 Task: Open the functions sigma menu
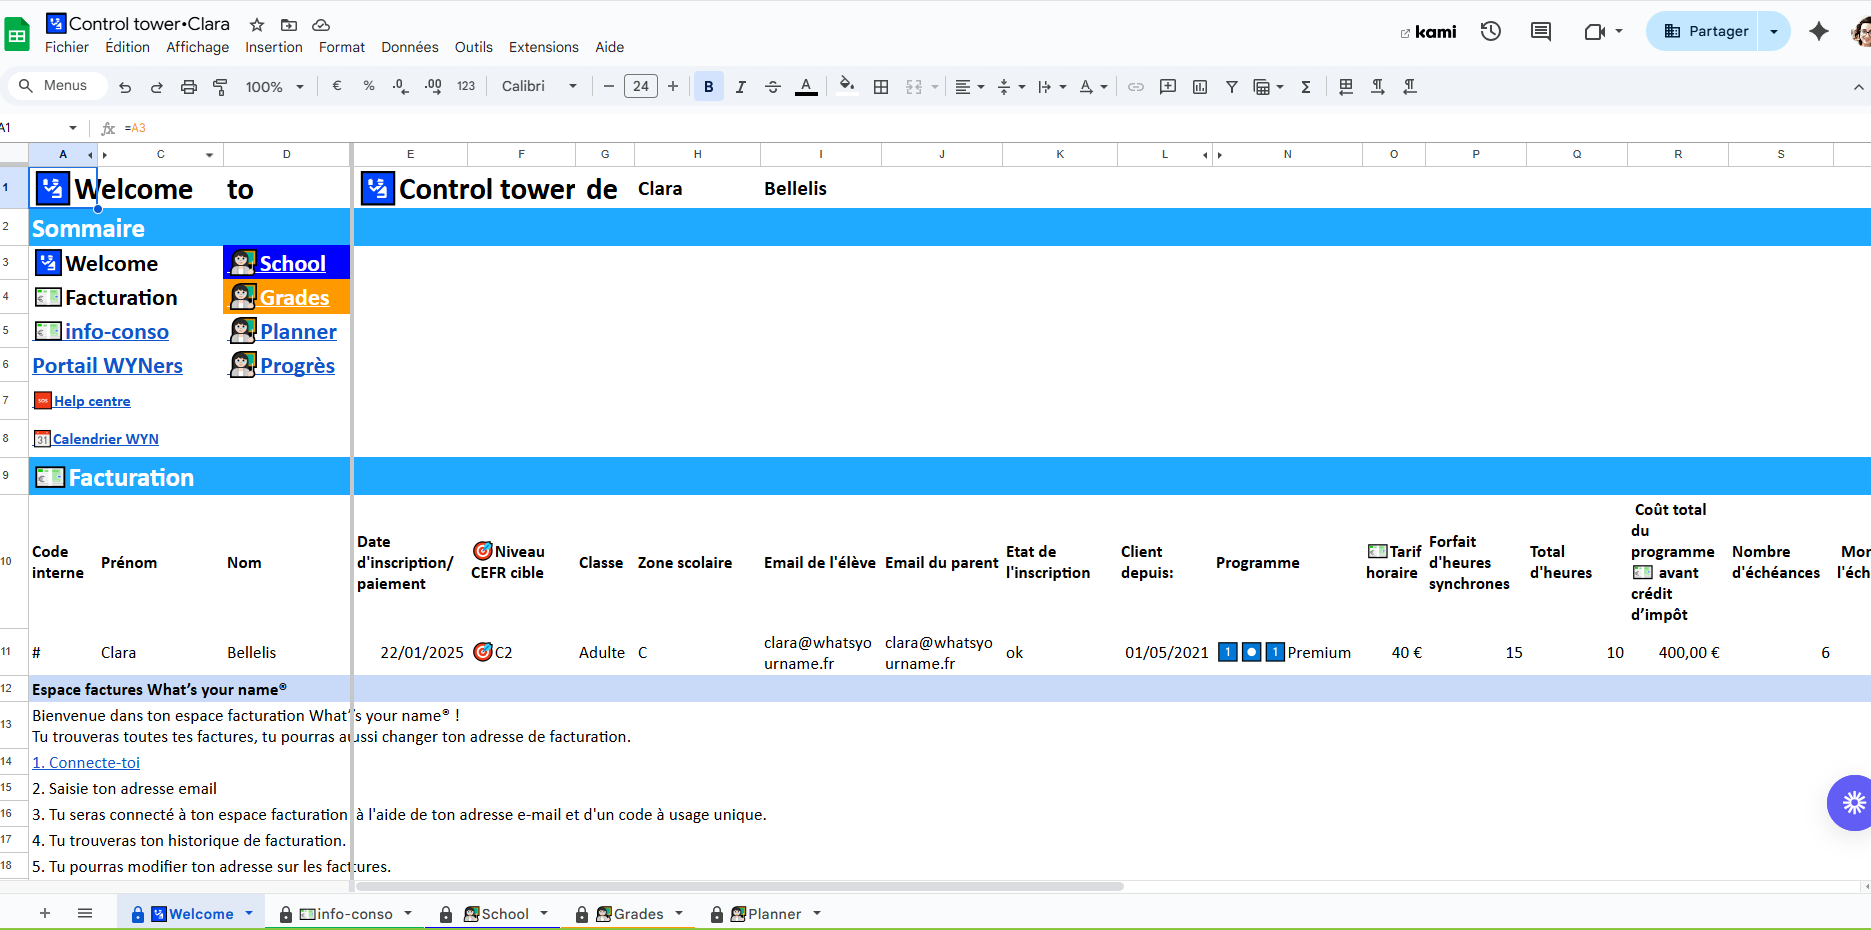tap(1306, 87)
